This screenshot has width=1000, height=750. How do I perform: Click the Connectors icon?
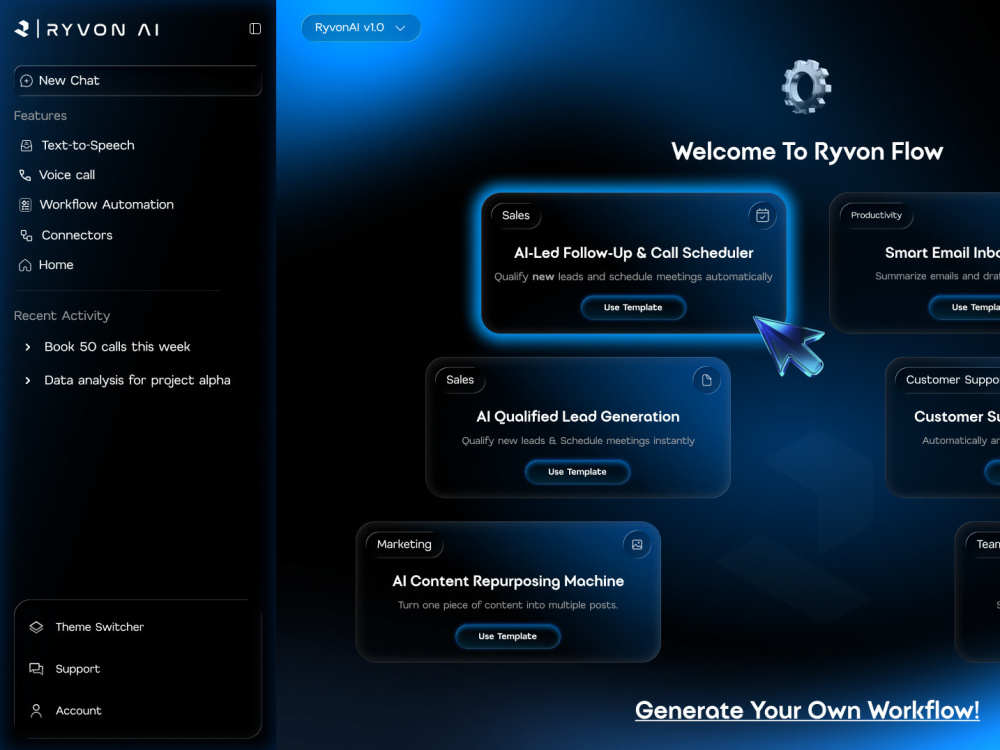pos(26,235)
